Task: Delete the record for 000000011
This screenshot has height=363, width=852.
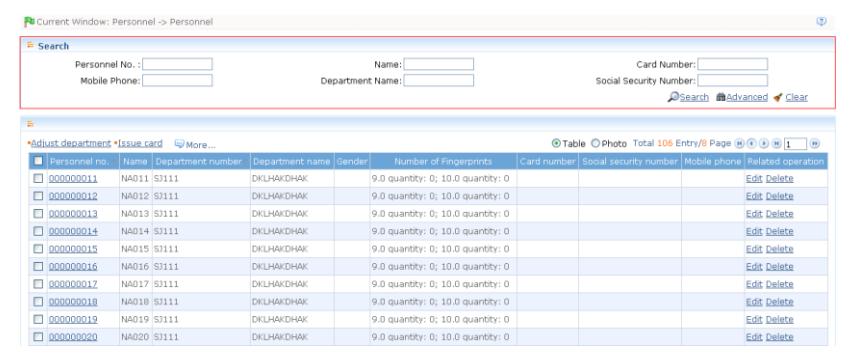Action: (779, 179)
